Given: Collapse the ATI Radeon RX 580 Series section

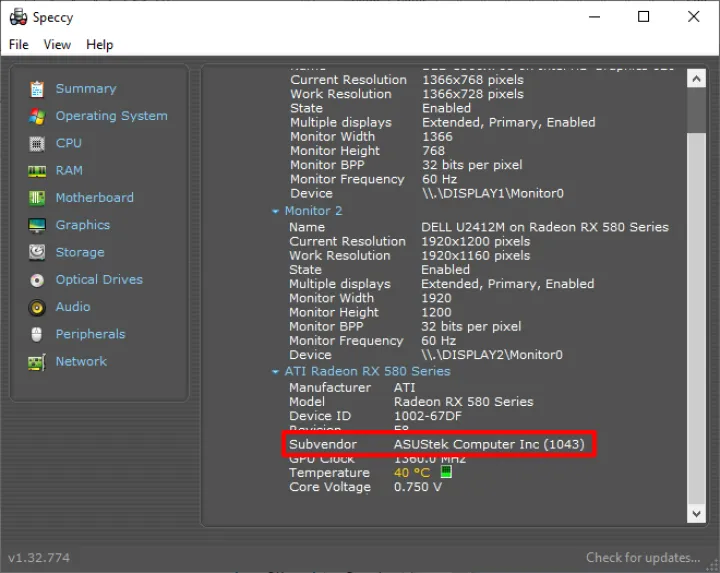Looking at the screenshot, I should [x=276, y=372].
